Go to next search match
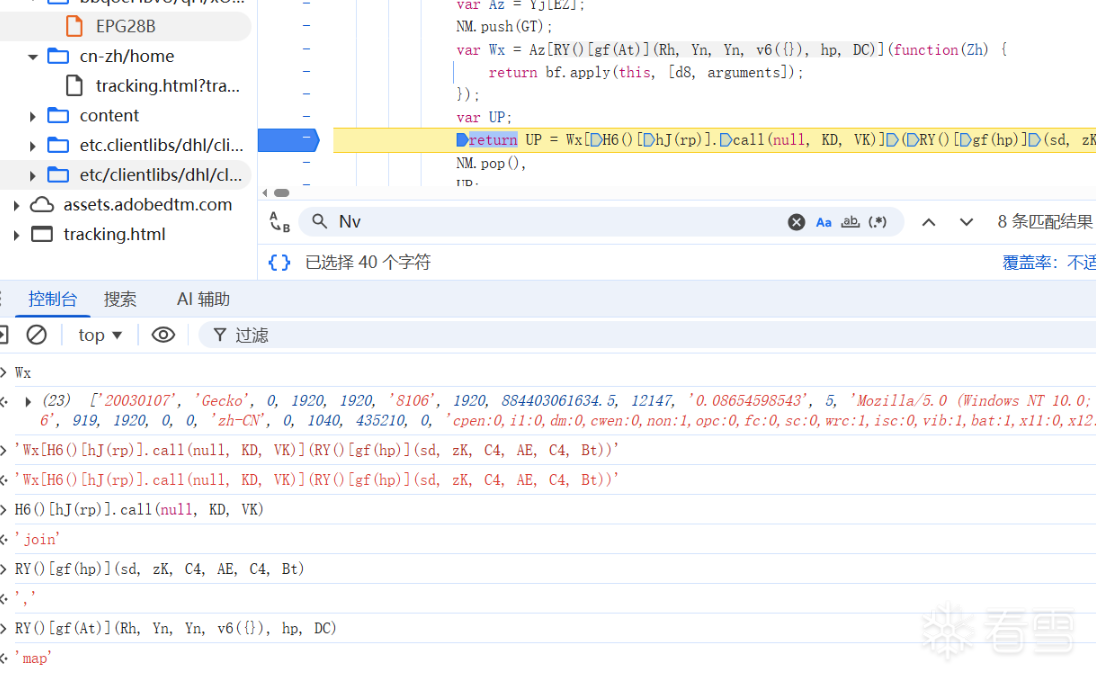The image size is (1096, 684). [966, 222]
